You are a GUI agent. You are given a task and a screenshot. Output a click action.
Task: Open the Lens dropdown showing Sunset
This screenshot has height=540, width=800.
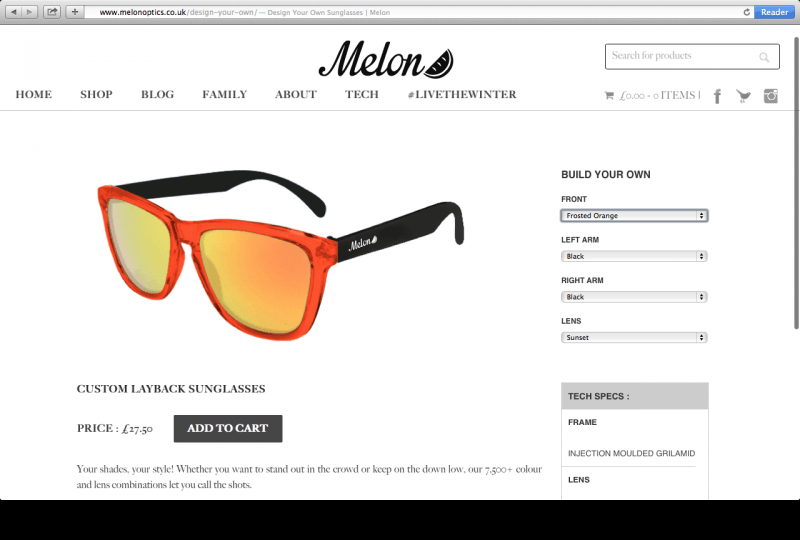634,337
